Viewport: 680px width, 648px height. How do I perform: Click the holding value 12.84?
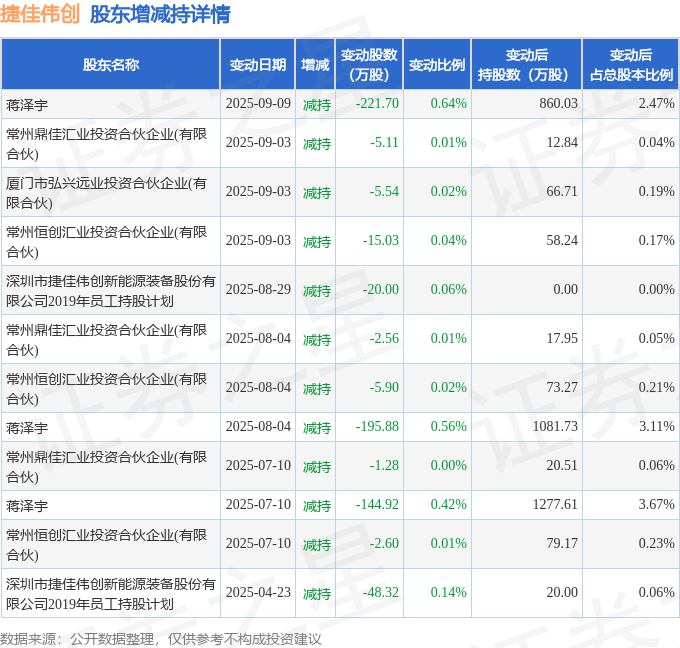pyautogui.click(x=562, y=142)
